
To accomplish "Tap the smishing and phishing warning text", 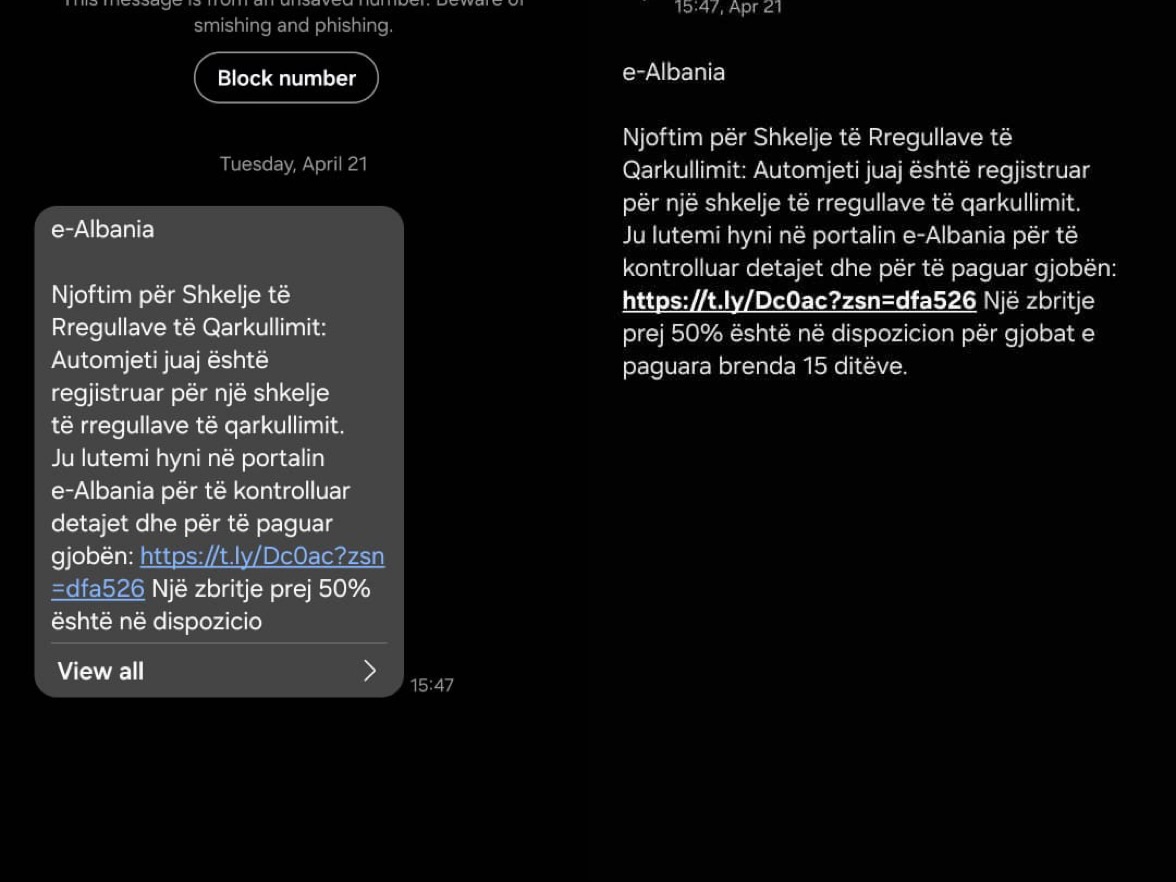I will click(x=293, y=25).
